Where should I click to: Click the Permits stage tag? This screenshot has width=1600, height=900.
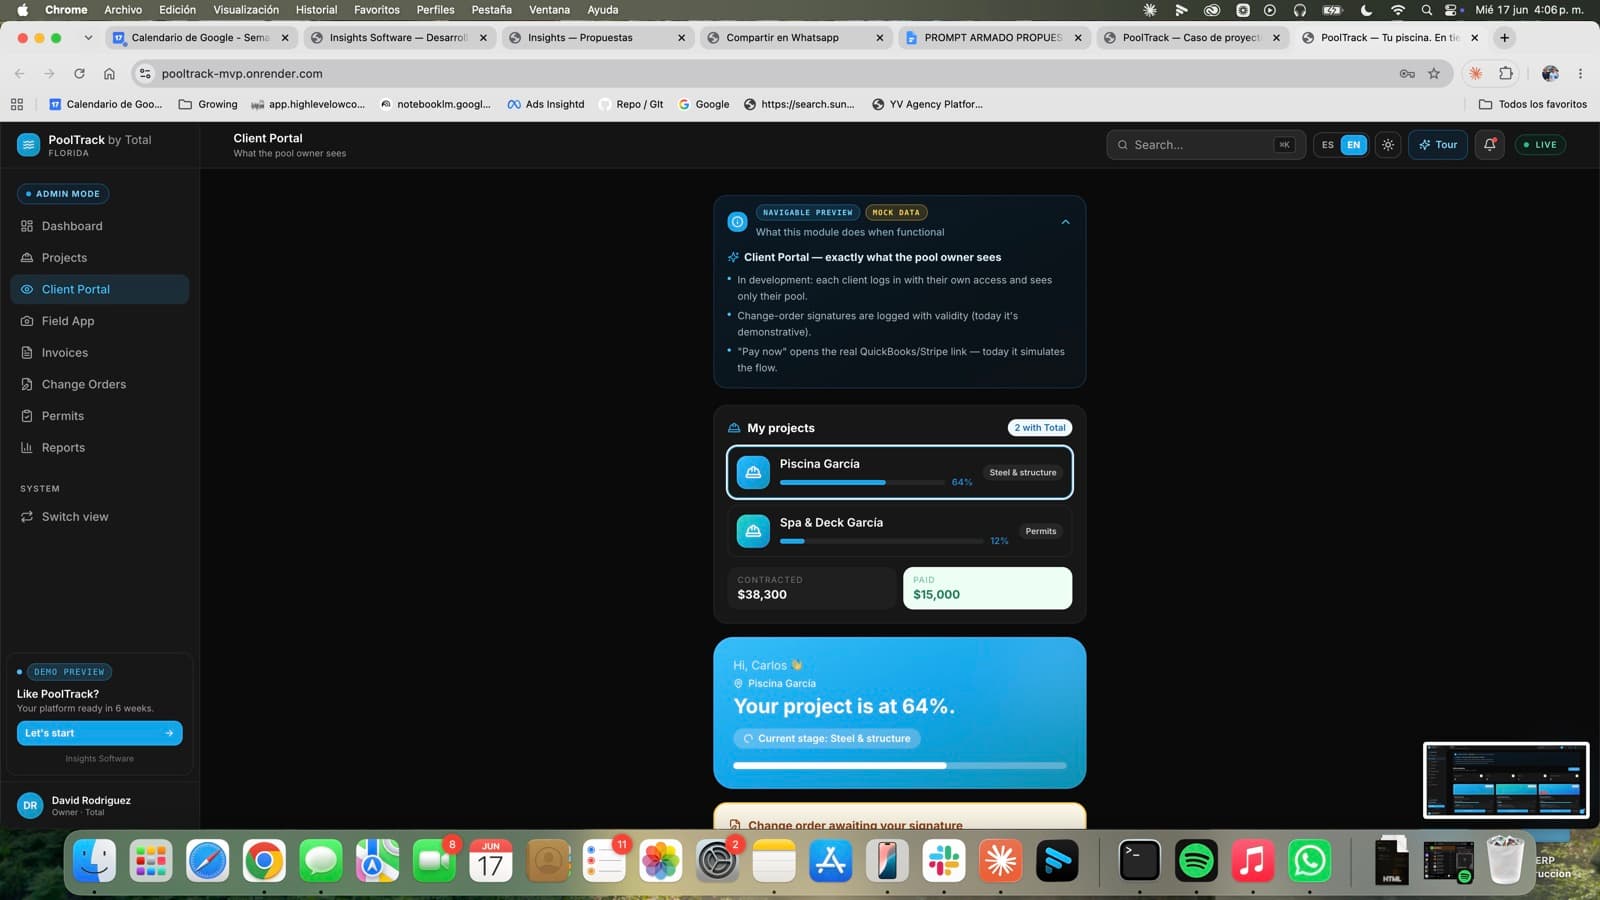click(x=1040, y=531)
